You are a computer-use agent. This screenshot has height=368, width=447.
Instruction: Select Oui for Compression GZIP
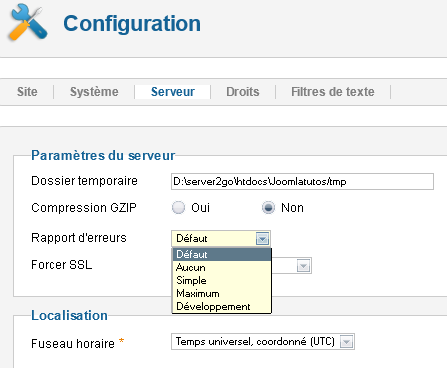pos(178,207)
